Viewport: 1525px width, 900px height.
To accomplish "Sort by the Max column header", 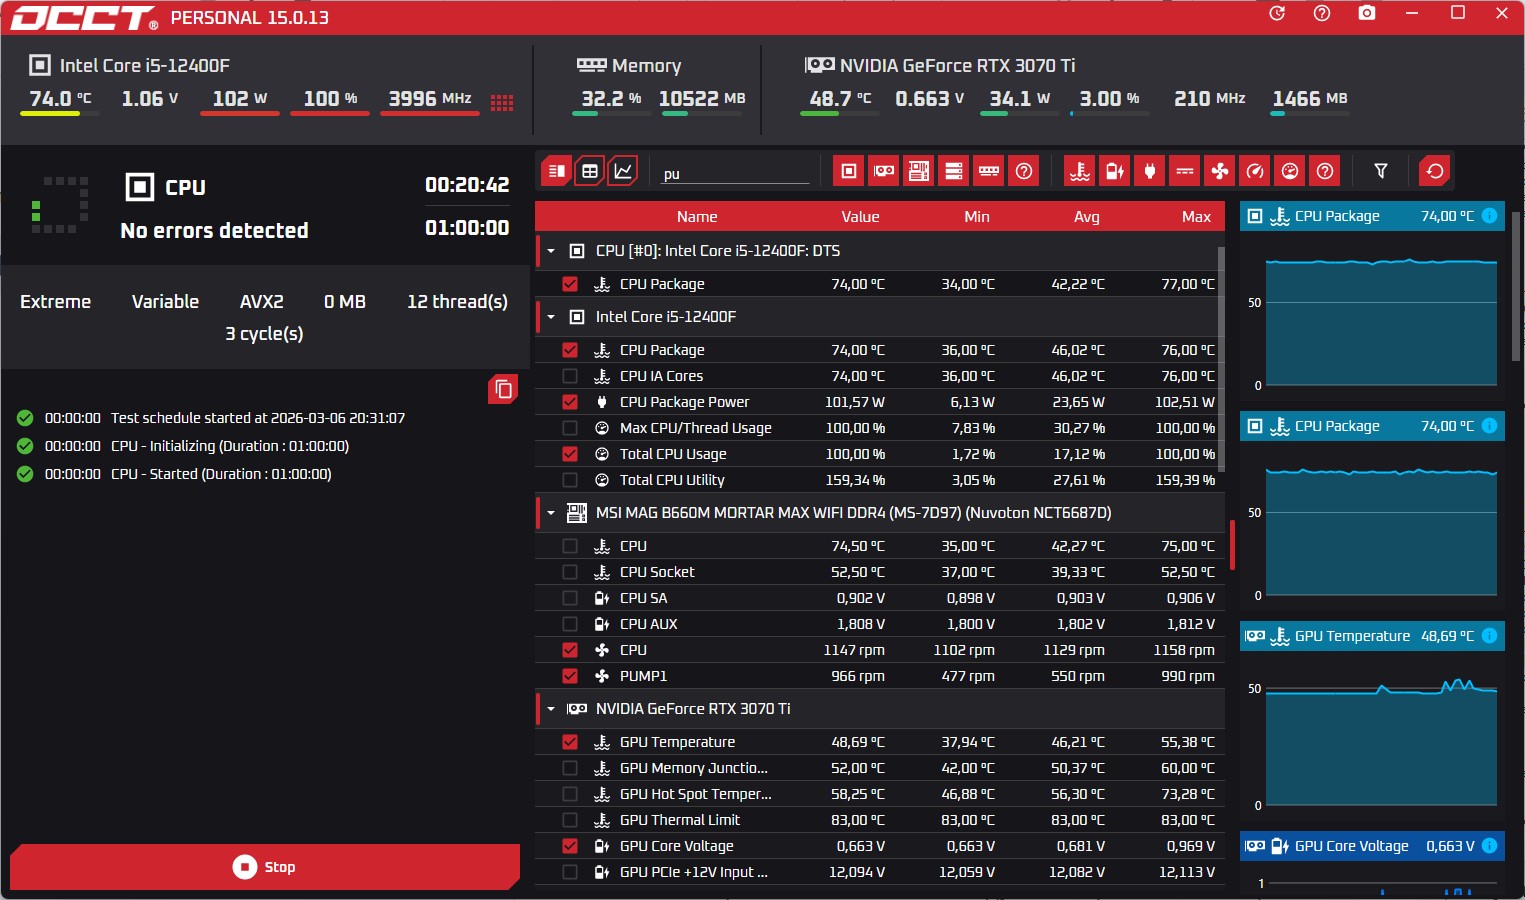I will [x=1196, y=217].
